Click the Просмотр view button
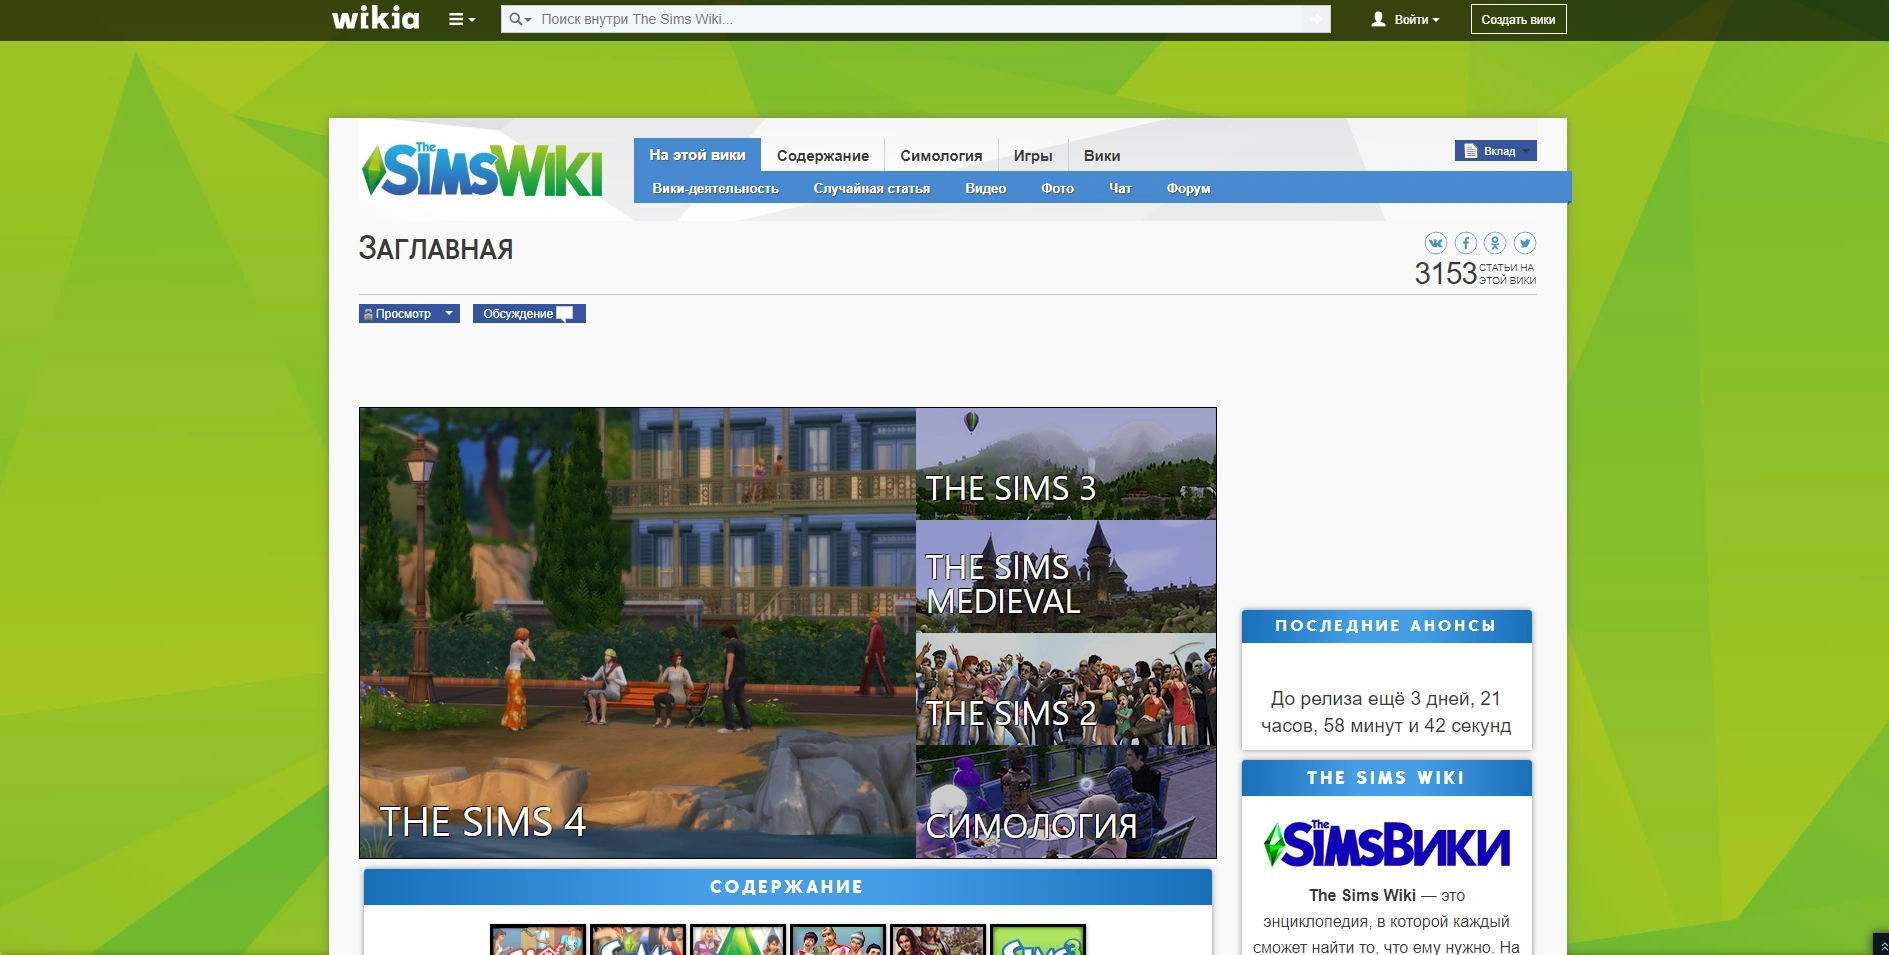Image resolution: width=1889 pixels, height=955 pixels. [399, 314]
